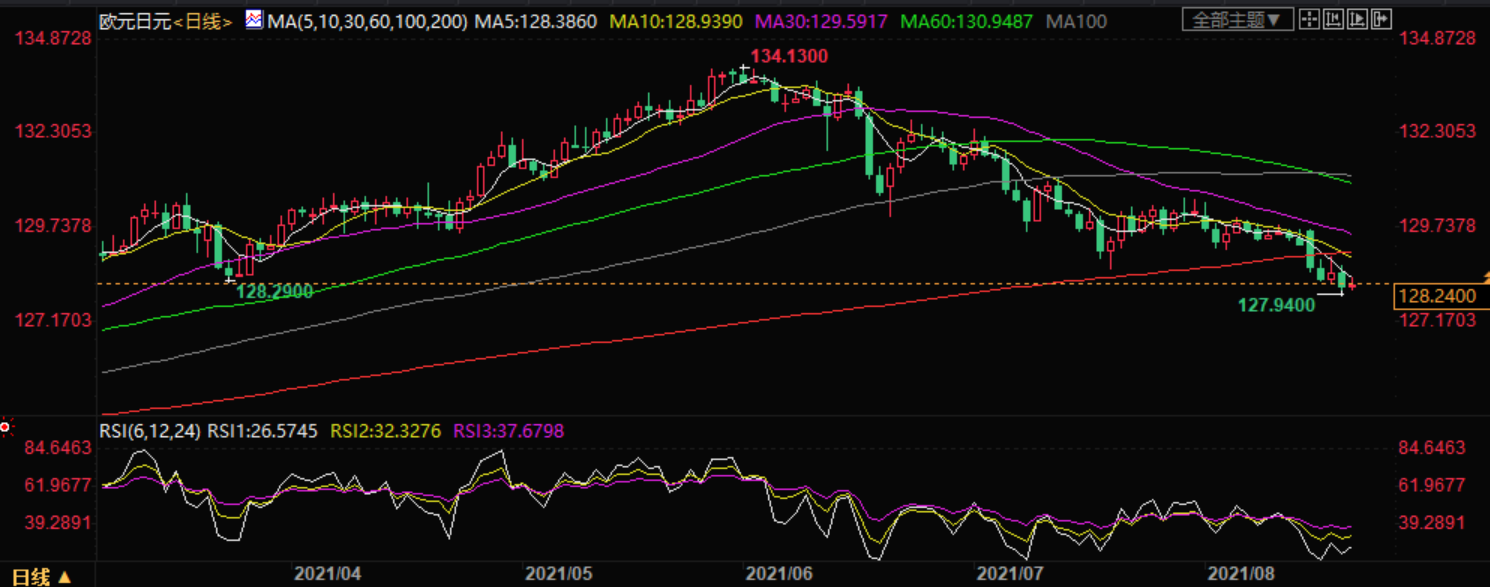Open the 全部主题 dropdown
Screen dimensions: 1490x587
(1236, 19)
